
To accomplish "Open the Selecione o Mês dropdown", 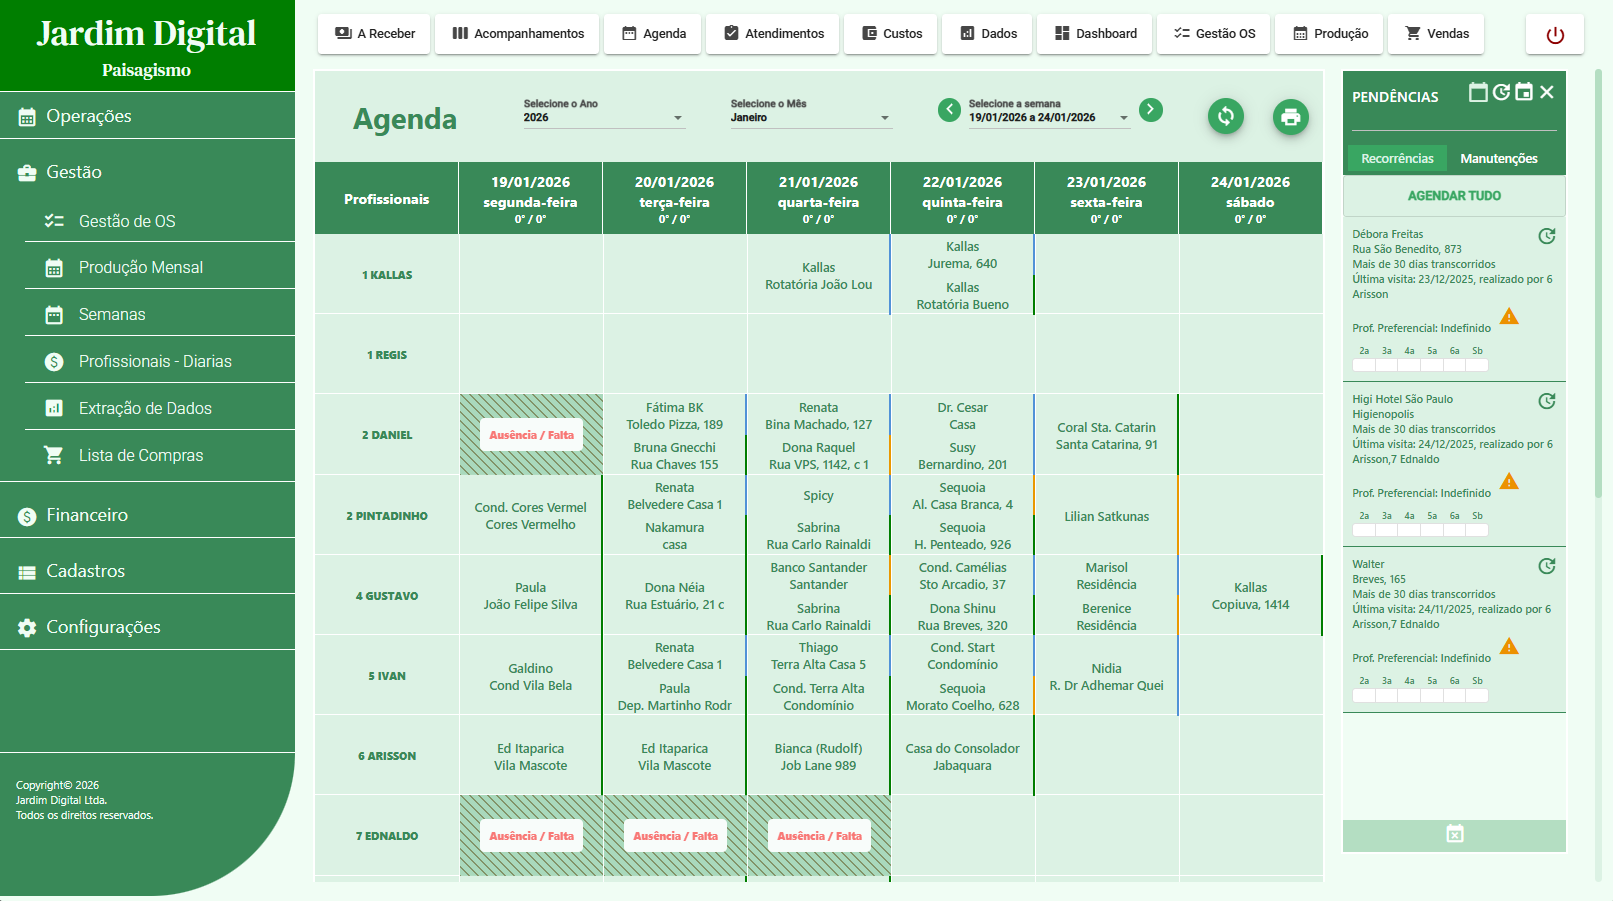I will (810, 118).
